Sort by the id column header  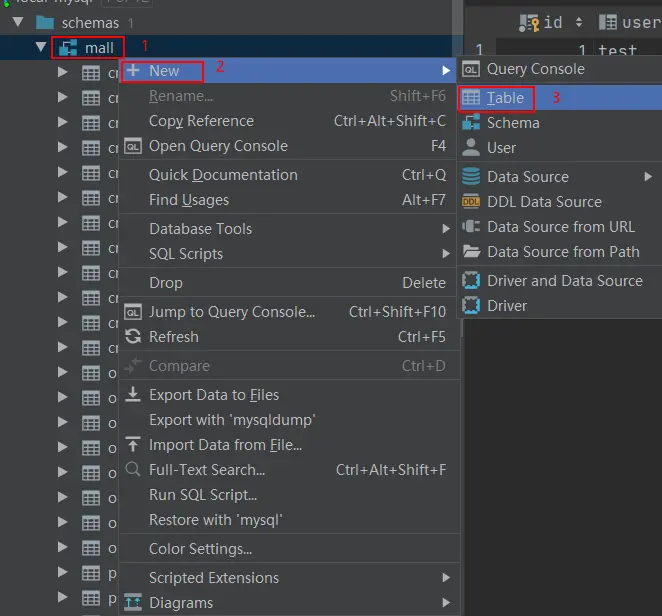[551, 22]
